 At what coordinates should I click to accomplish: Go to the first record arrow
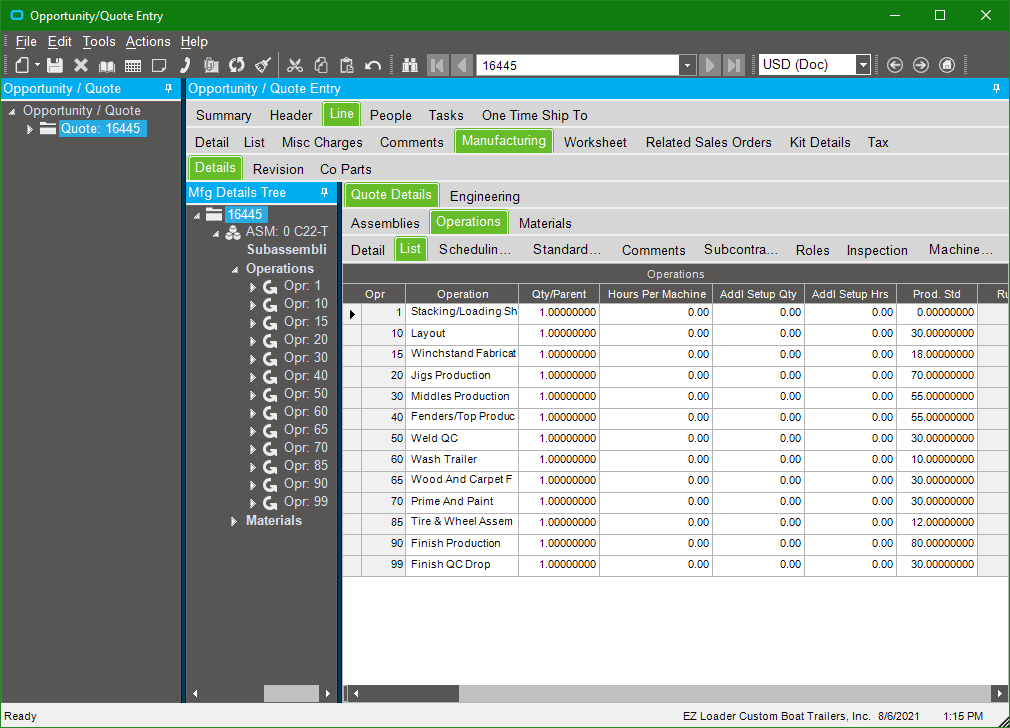[x=438, y=65]
